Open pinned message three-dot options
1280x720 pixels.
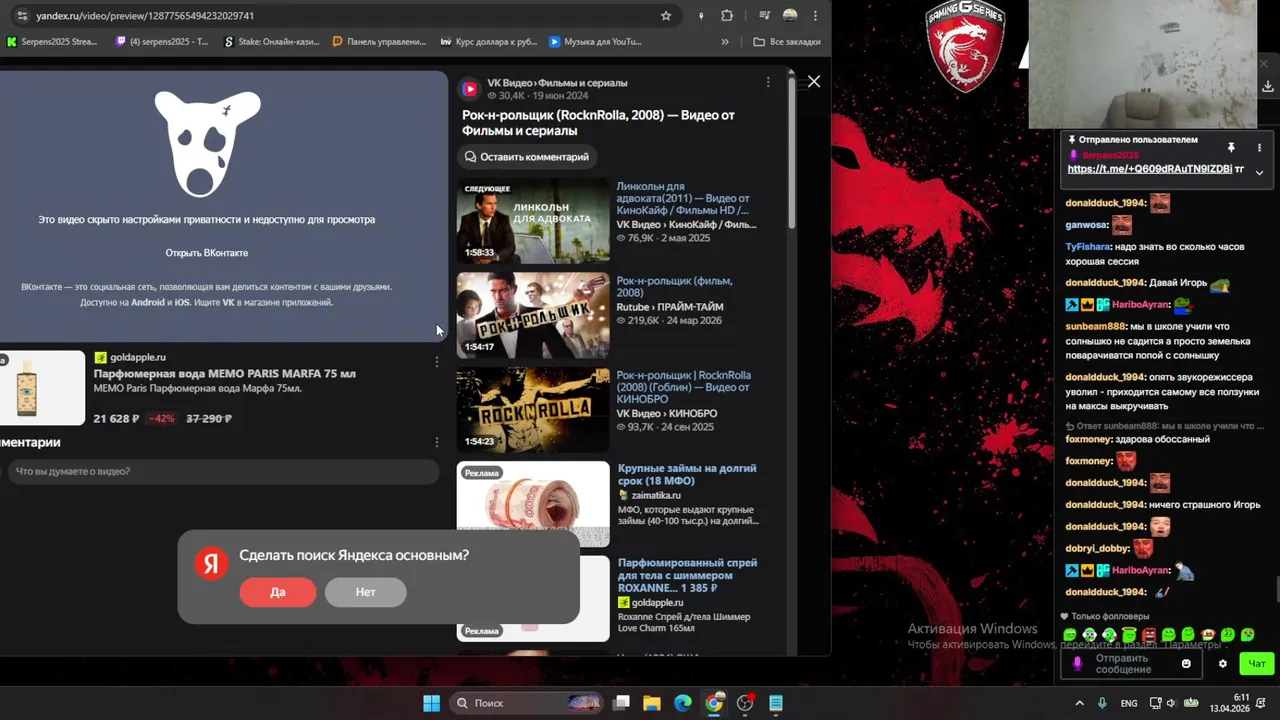tap(1259, 147)
